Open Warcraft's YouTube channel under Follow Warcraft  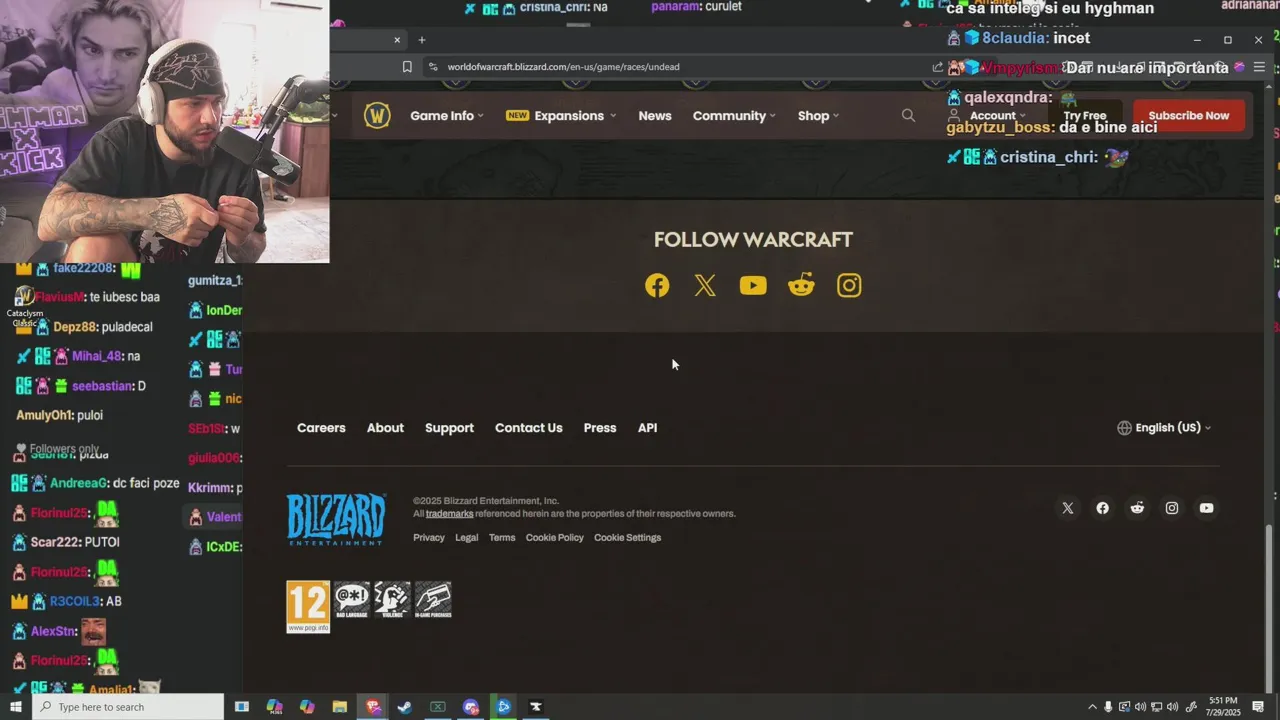(x=753, y=286)
